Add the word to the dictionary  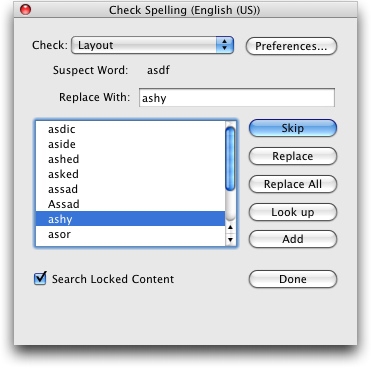click(x=293, y=239)
